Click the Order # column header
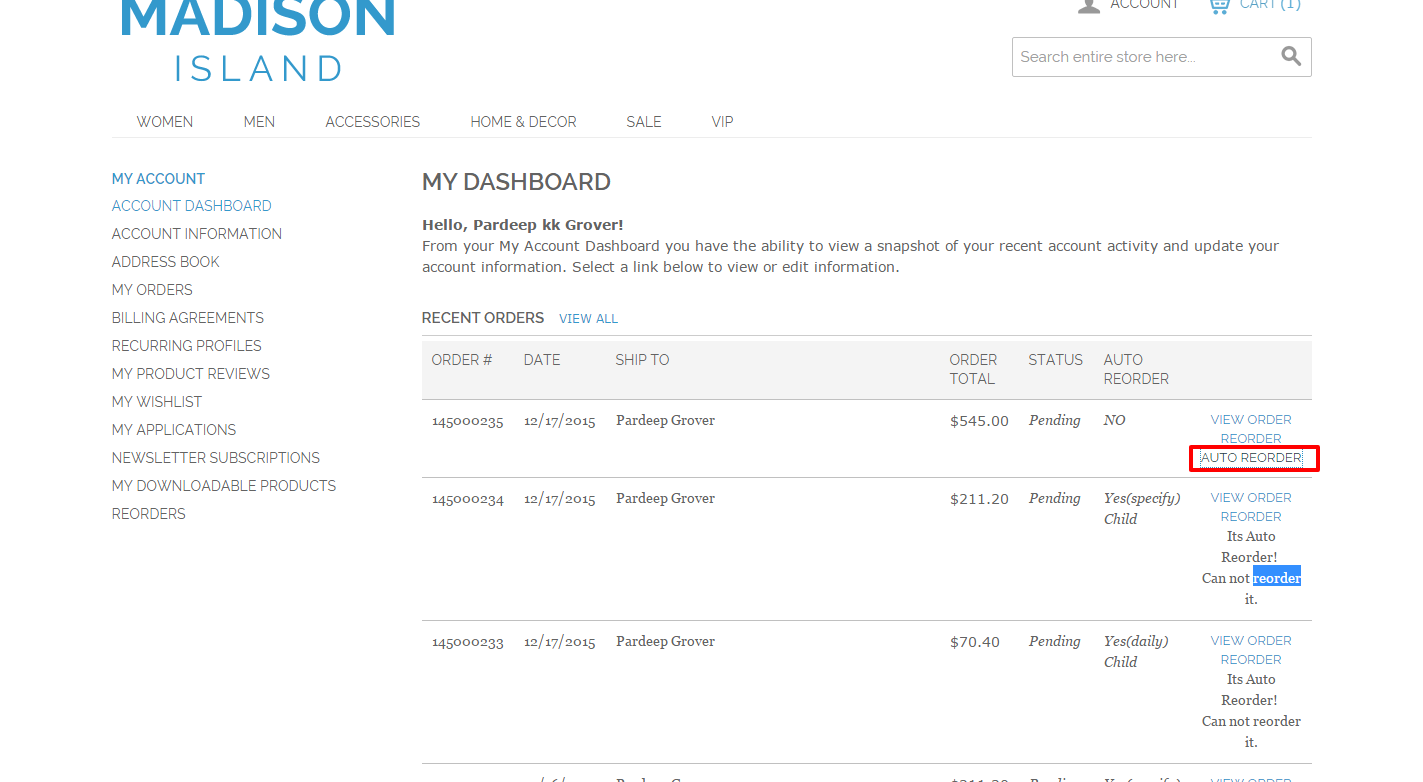Image resolution: width=1423 pixels, height=782 pixels. point(462,360)
